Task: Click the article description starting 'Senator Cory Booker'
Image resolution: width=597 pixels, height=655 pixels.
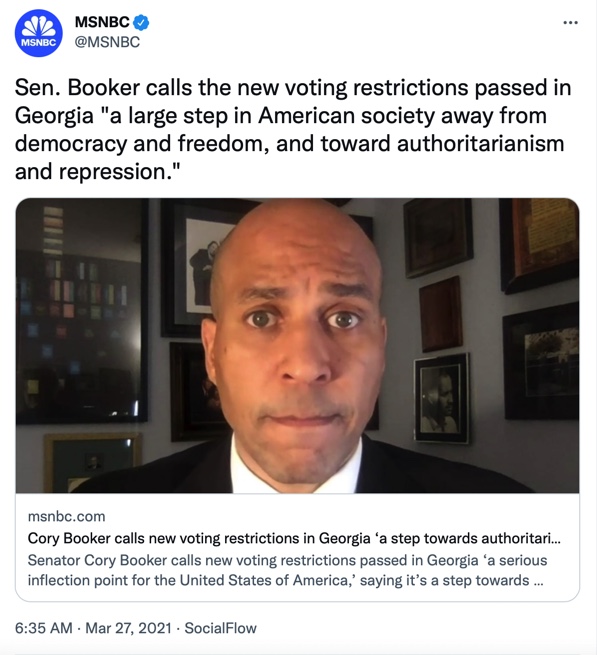Action: pos(287,570)
